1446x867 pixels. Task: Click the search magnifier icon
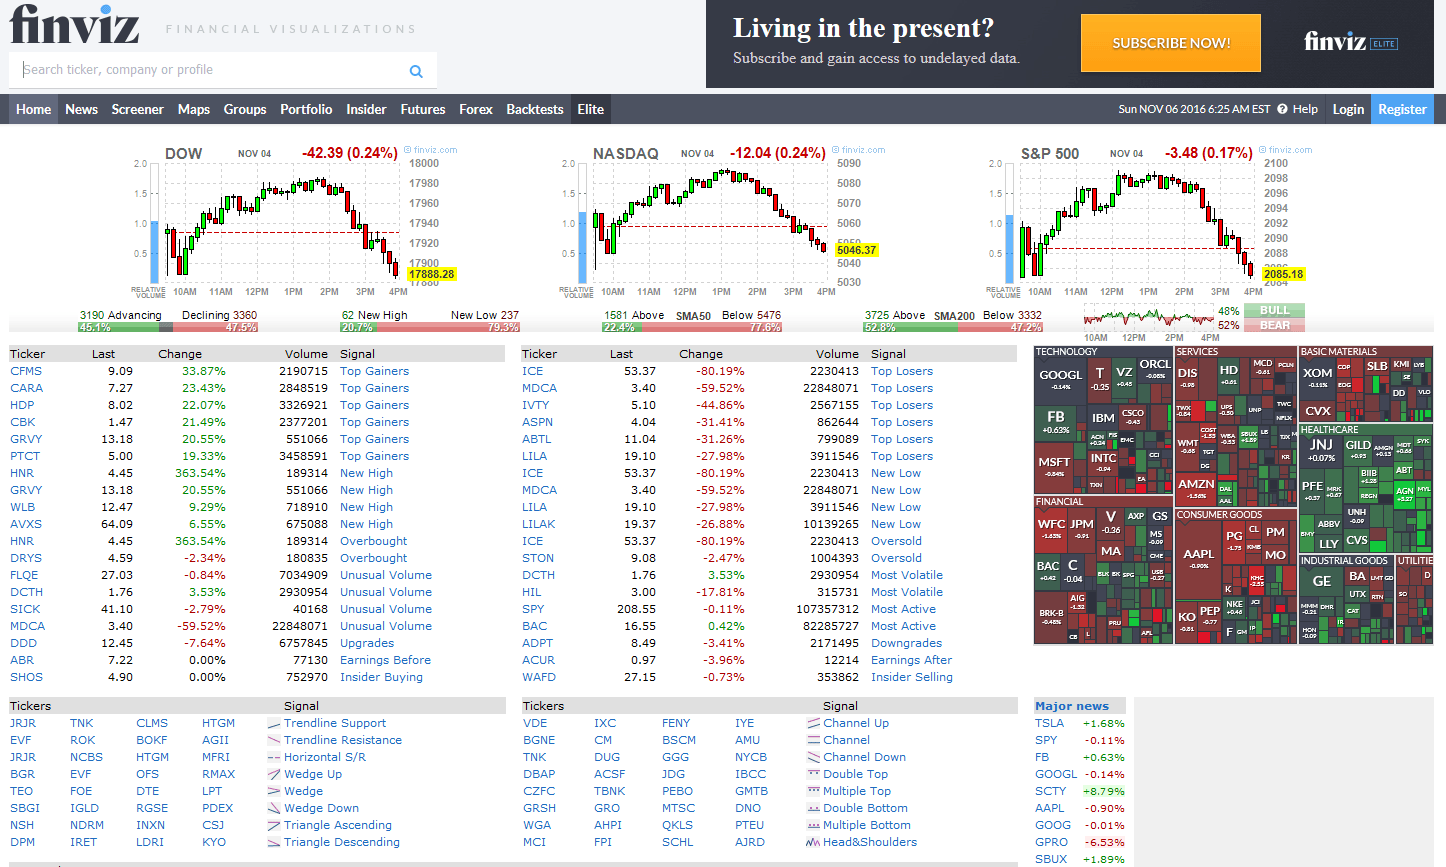(416, 71)
